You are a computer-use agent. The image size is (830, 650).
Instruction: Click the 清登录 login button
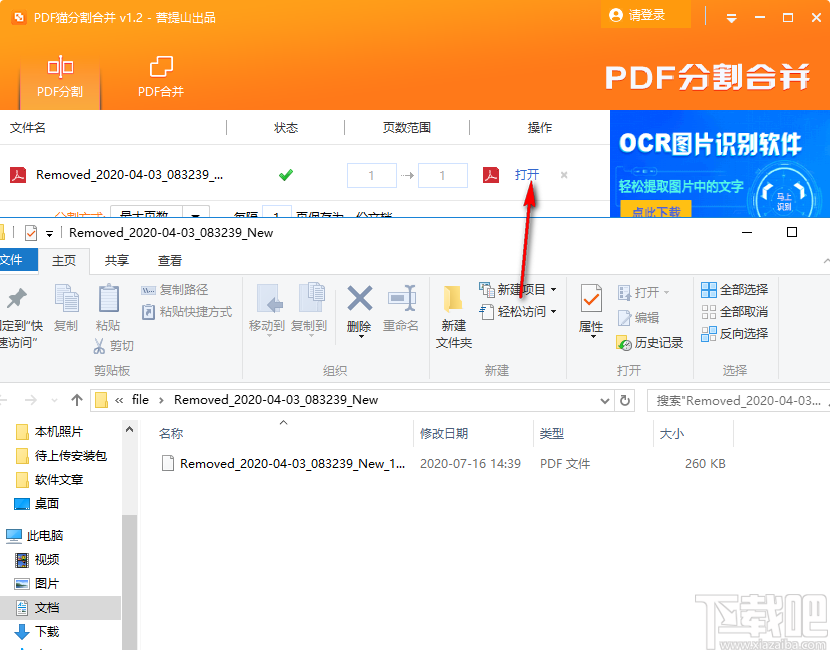point(645,15)
